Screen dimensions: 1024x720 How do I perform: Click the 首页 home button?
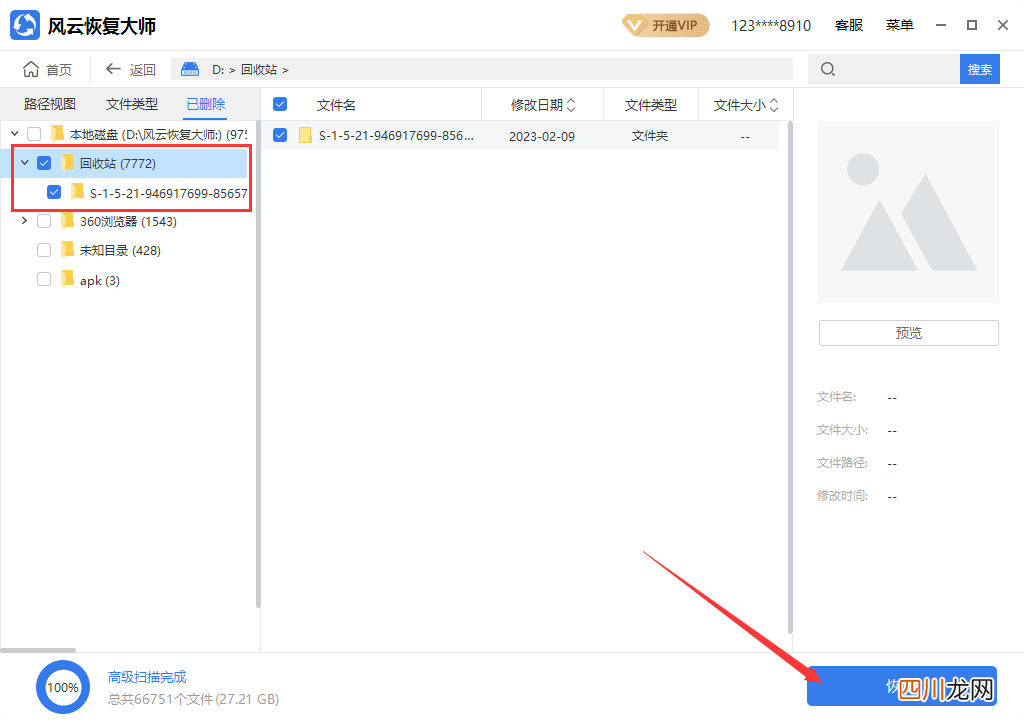pyautogui.click(x=48, y=69)
